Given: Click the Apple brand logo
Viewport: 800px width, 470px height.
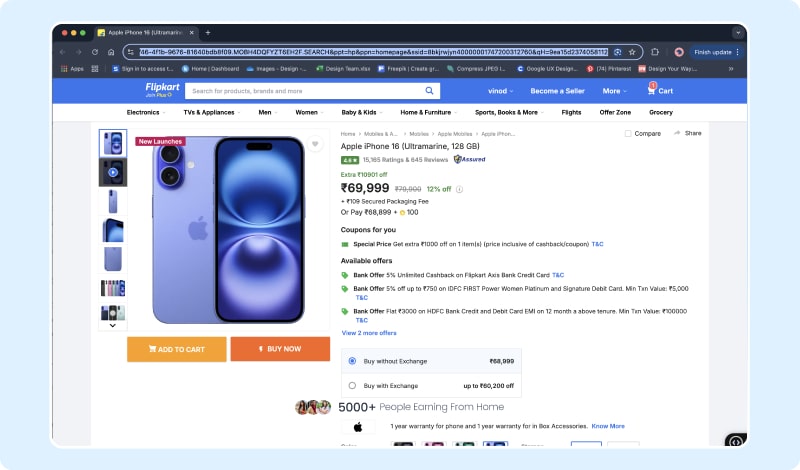Looking at the screenshot, I should click(x=358, y=427).
